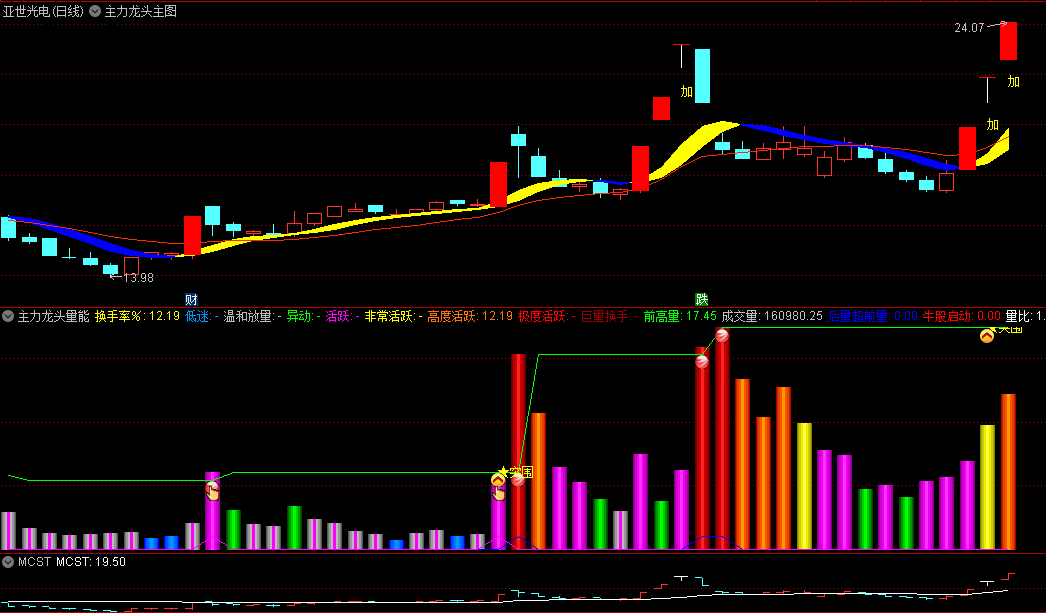
Task: Click the MCST: 19.50 value label
Action: pyautogui.click(x=91, y=562)
